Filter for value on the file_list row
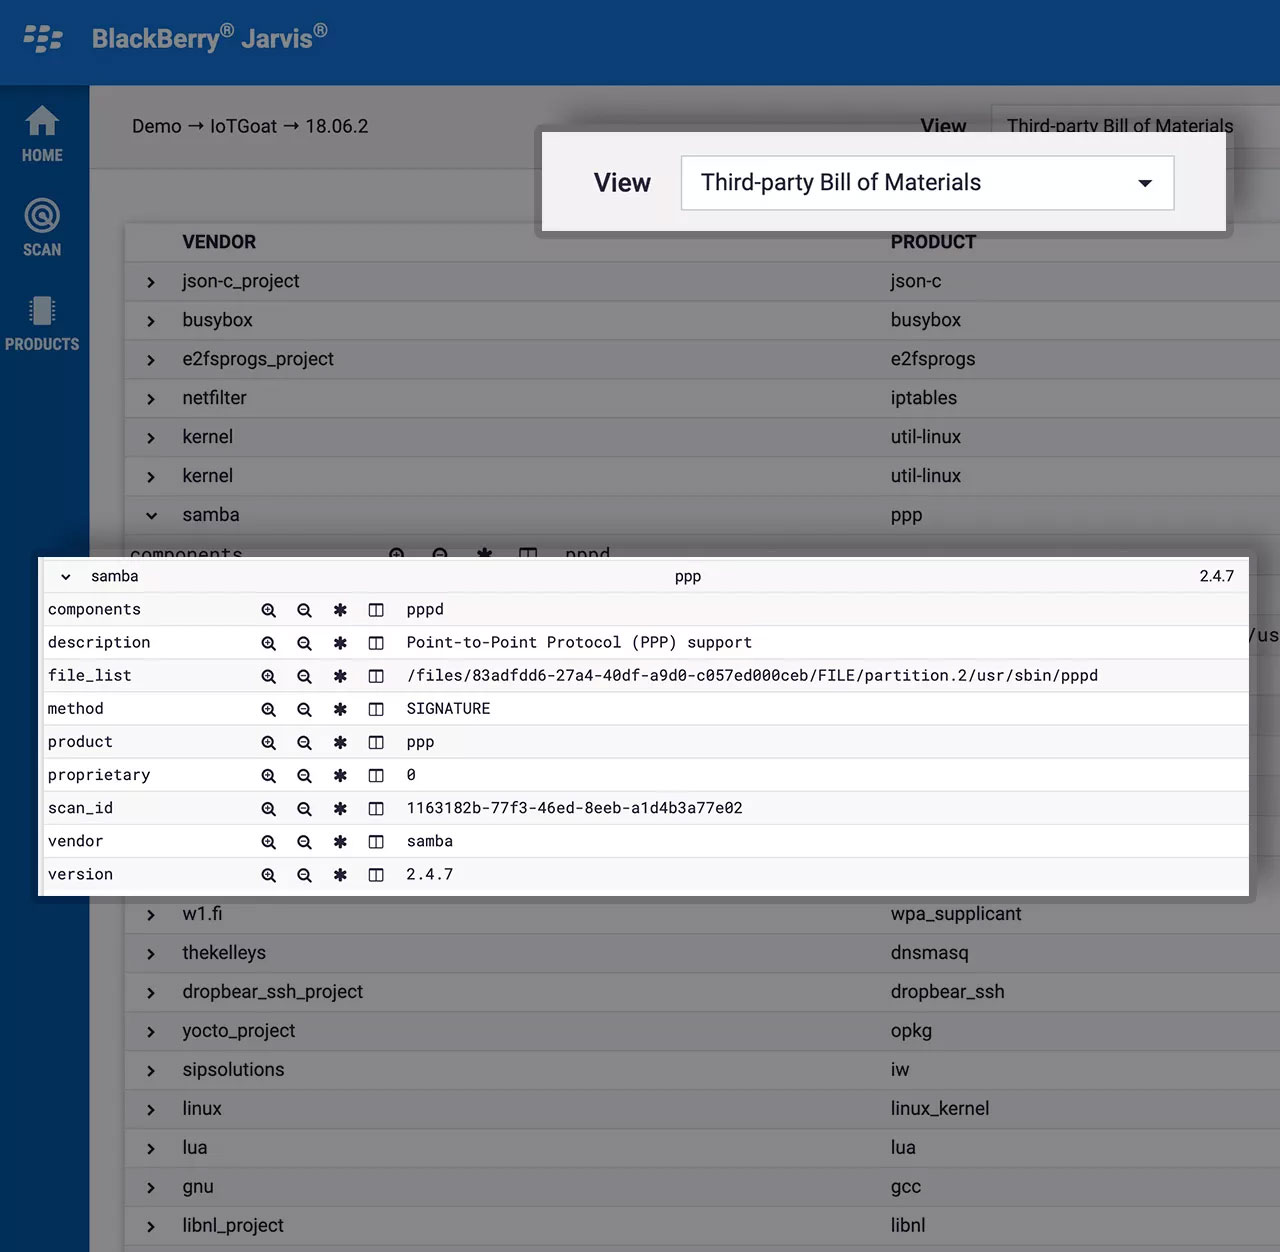Screen dimensions: 1280x1252 coord(268,676)
